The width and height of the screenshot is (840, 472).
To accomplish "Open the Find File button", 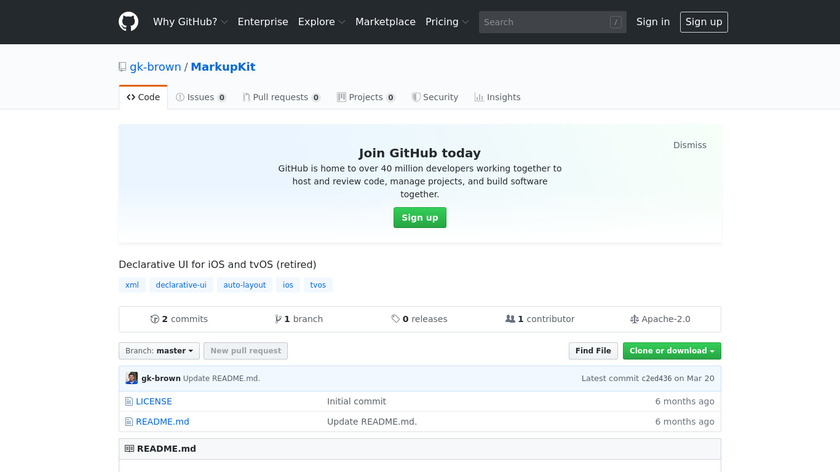I will coord(593,351).
